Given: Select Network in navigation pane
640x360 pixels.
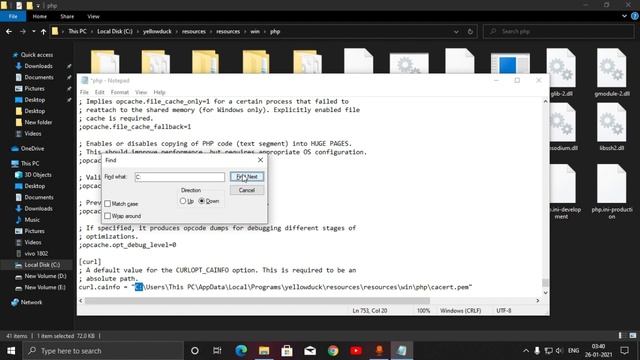Looking at the screenshot, I should tap(31, 302).
